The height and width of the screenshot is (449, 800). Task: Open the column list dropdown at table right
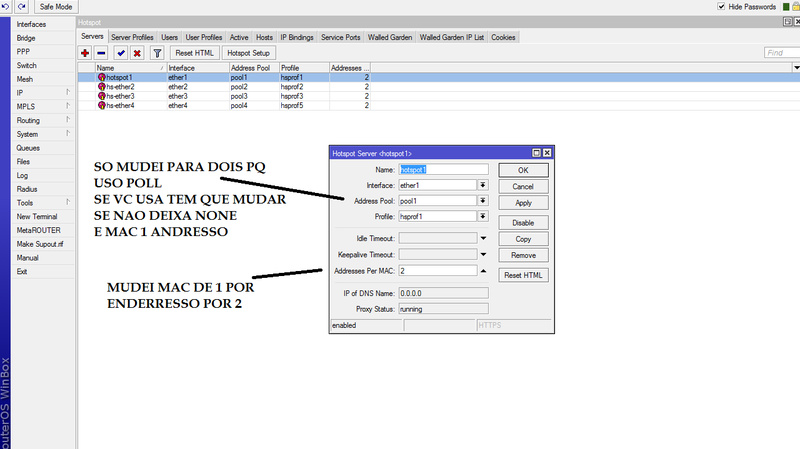point(796,68)
